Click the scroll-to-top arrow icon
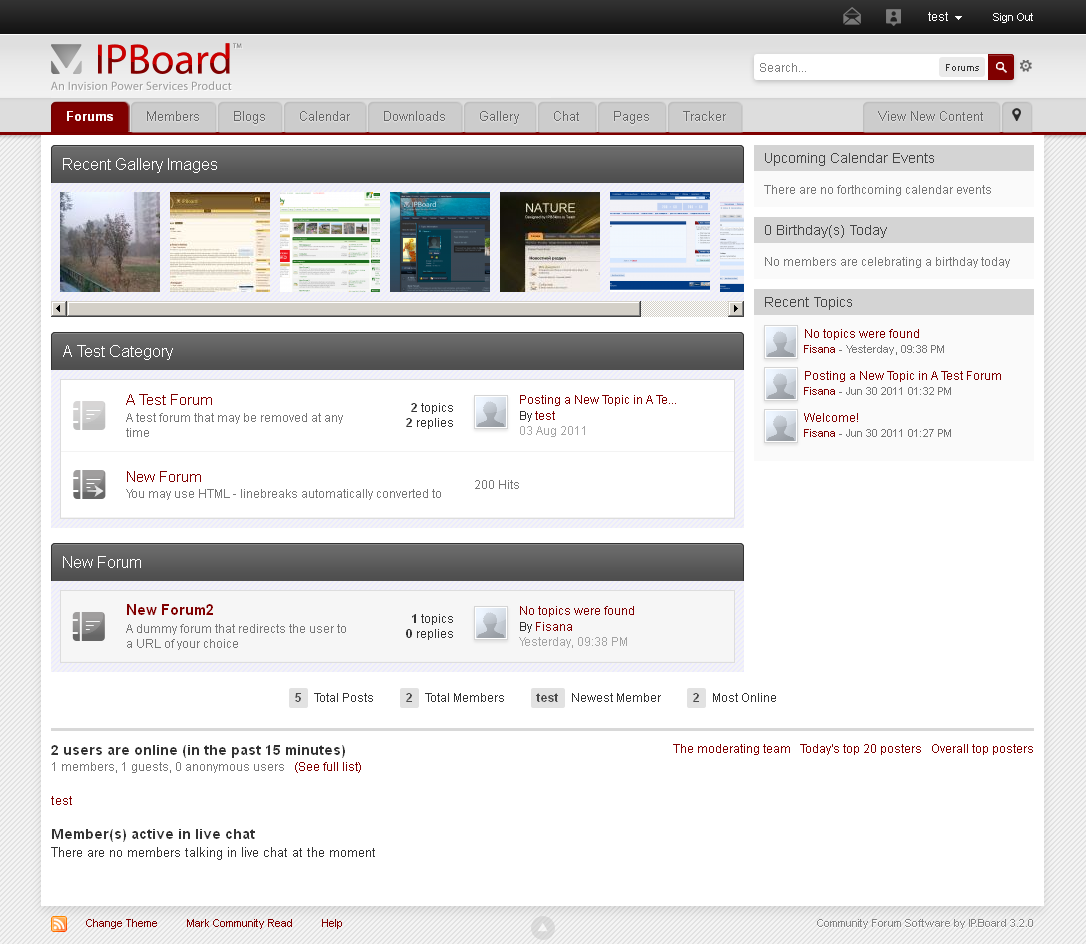1086x944 pixels. click(542, 928)
